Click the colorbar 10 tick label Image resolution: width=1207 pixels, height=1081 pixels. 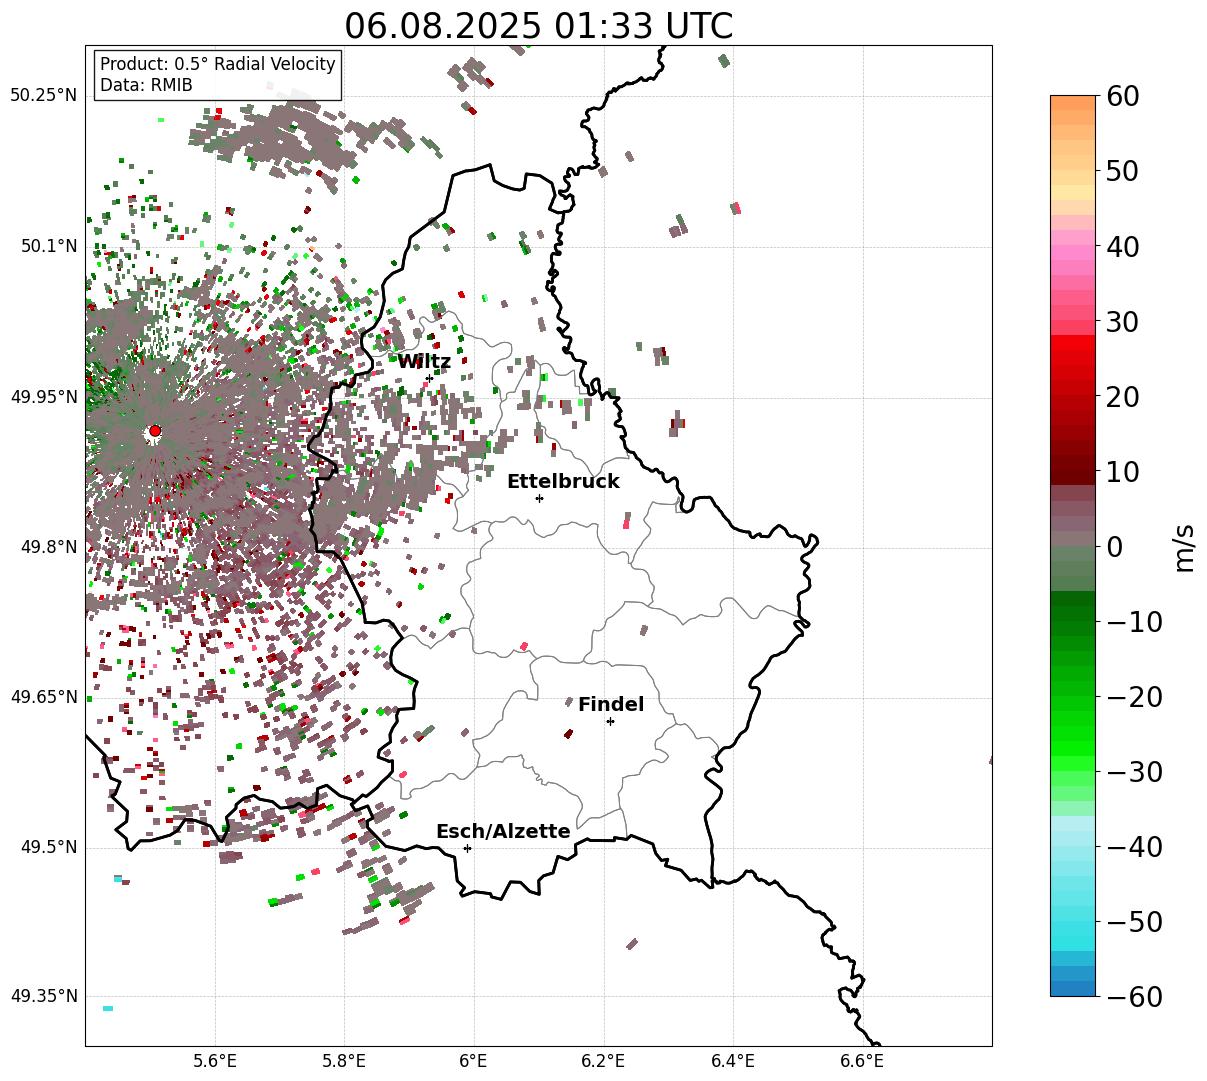click(1121, 471)
